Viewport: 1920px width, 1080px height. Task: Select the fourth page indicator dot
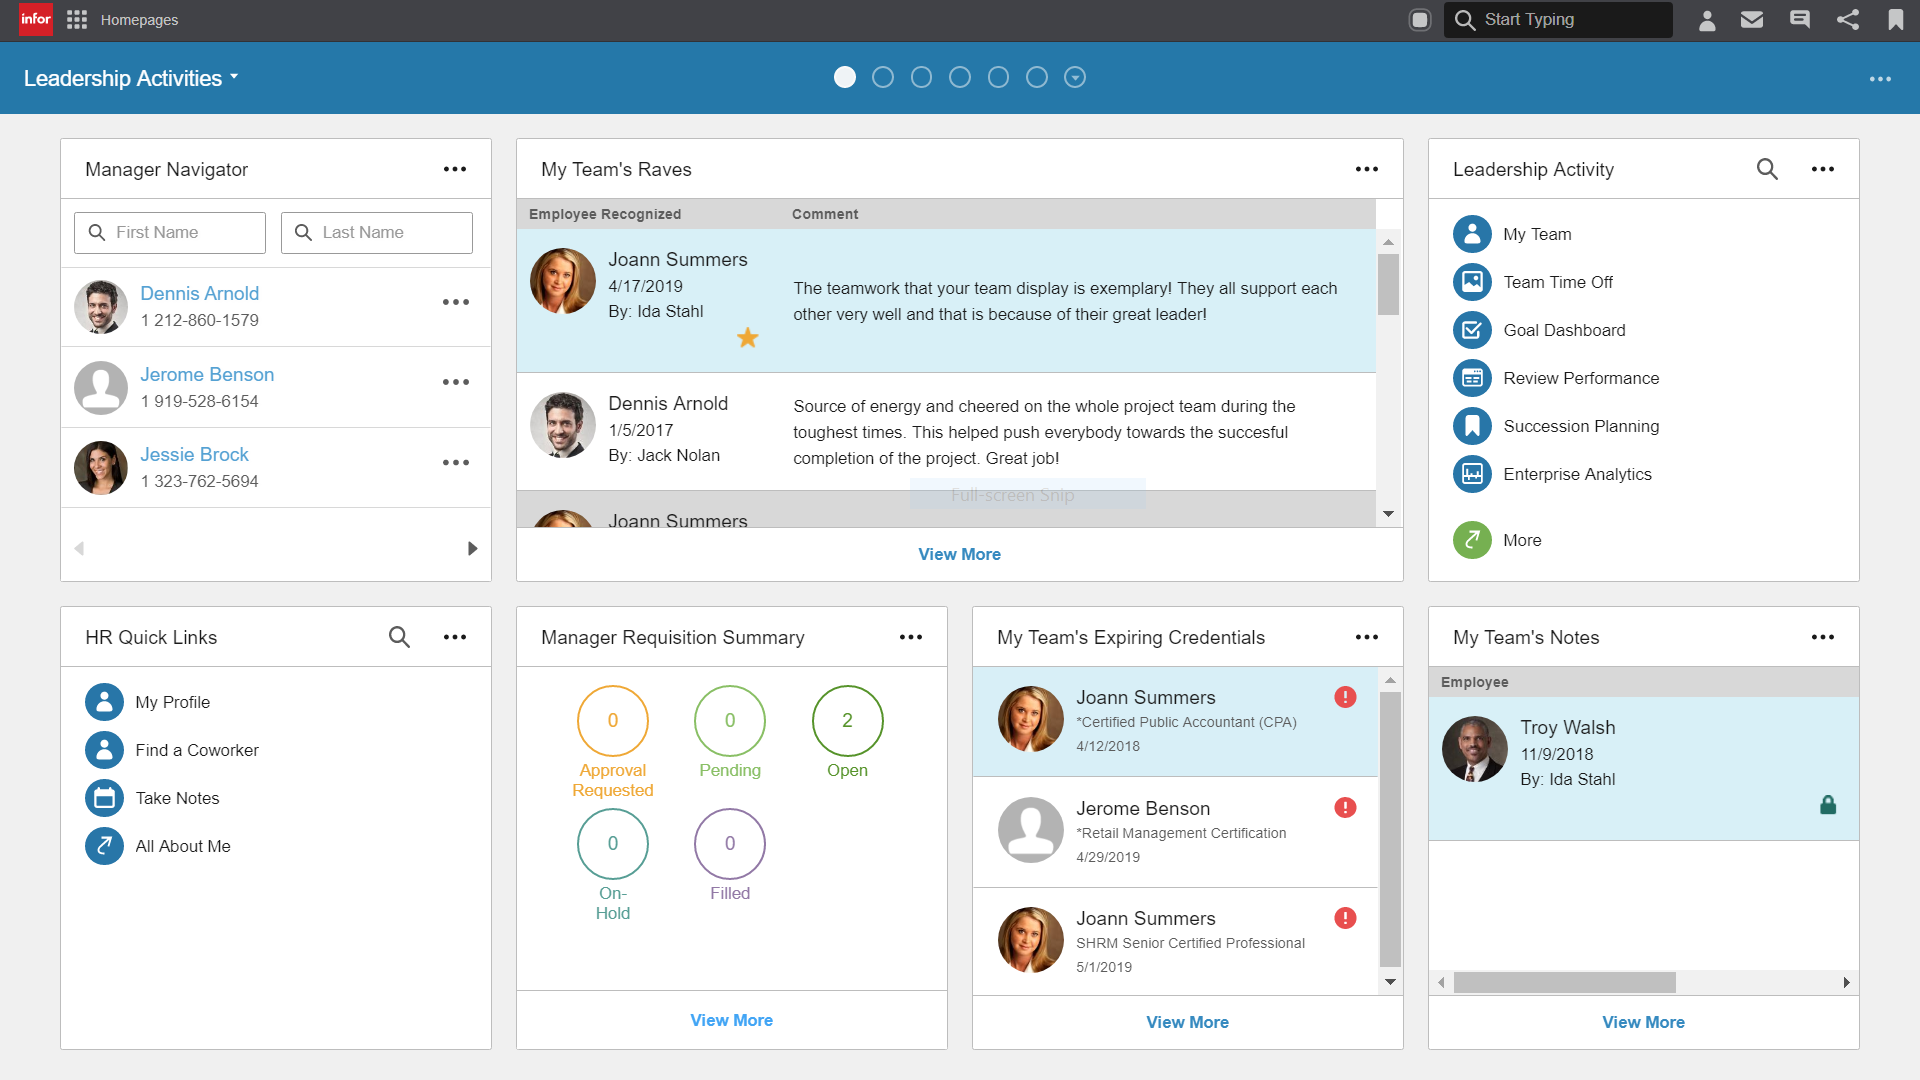coord(960,77)
